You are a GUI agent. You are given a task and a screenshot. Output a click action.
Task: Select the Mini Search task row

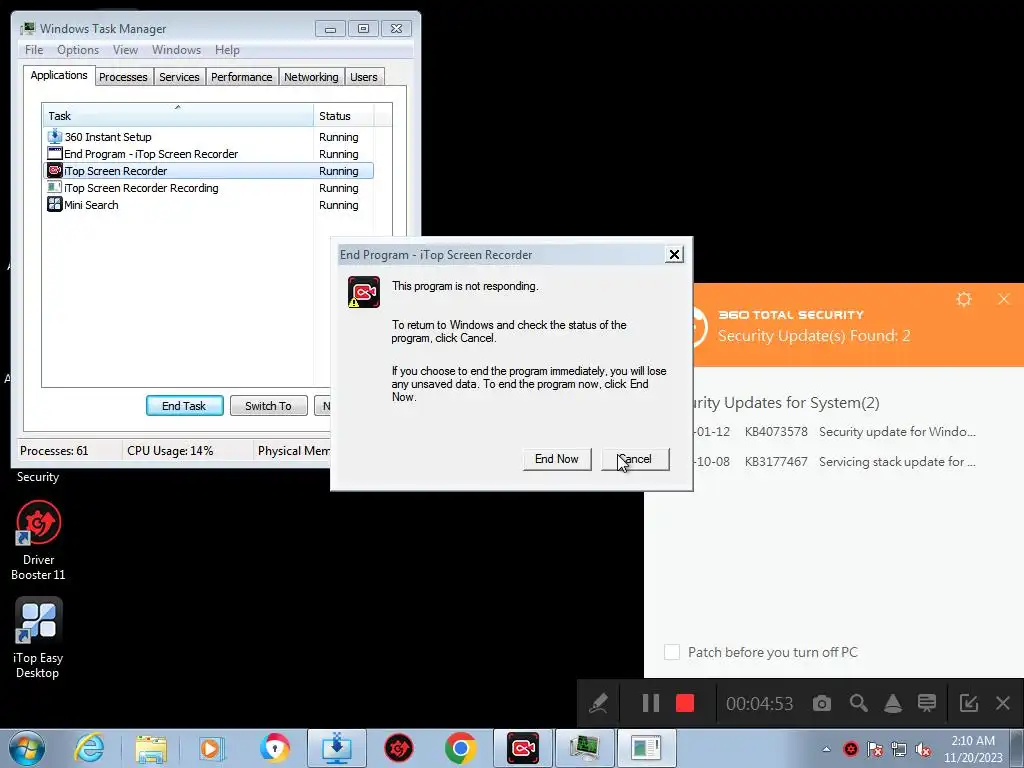209,205
